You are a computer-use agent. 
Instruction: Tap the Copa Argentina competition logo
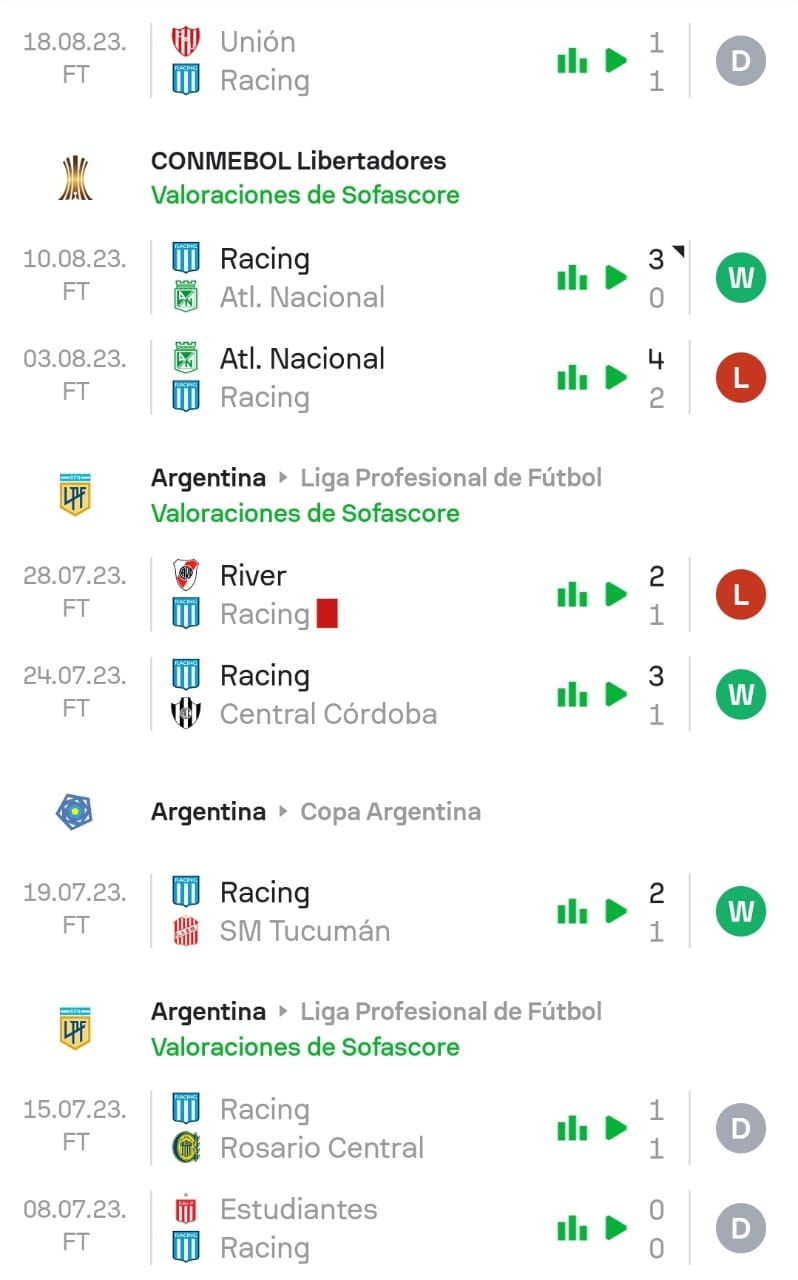tap(75, 812)
